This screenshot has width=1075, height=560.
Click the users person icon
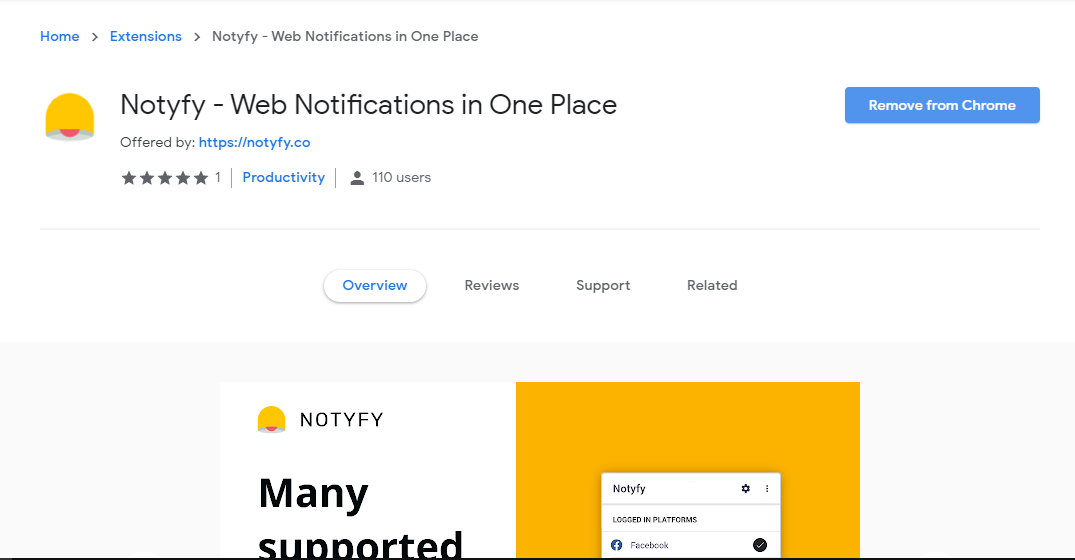[357, 178]
